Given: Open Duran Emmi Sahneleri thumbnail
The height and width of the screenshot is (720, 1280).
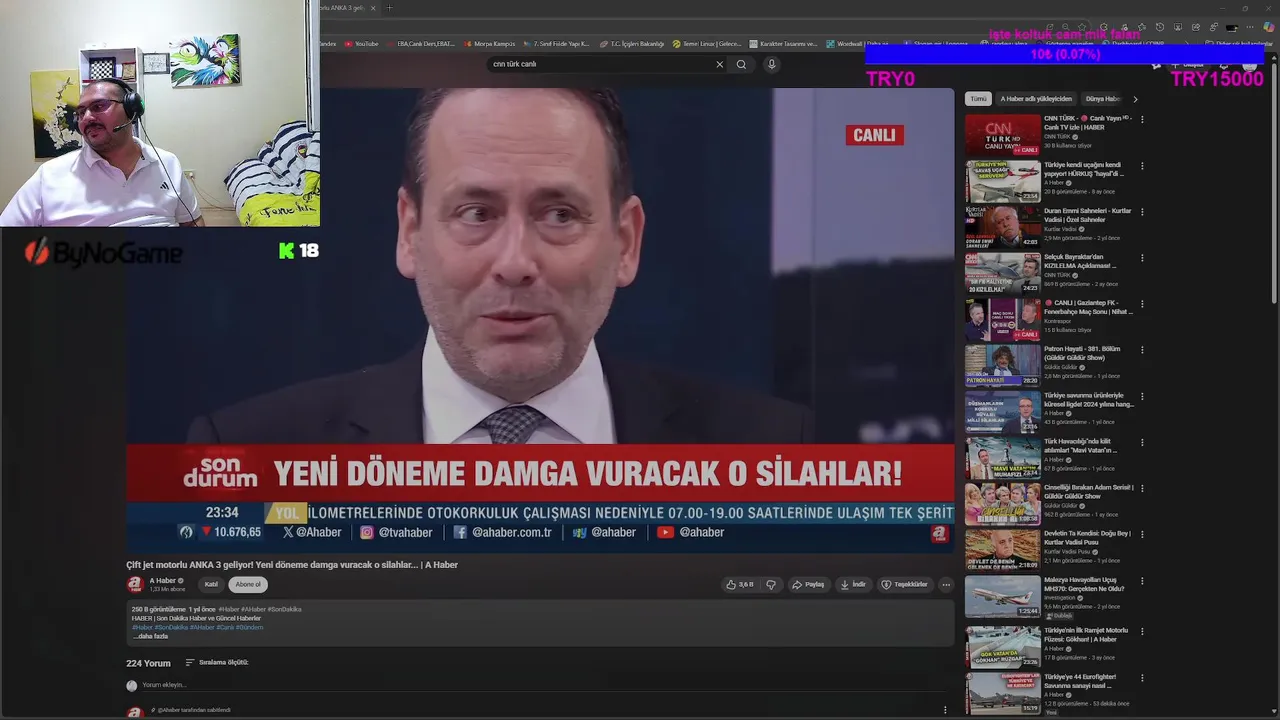Looking at the screenshot, I should coord(1002,227).
